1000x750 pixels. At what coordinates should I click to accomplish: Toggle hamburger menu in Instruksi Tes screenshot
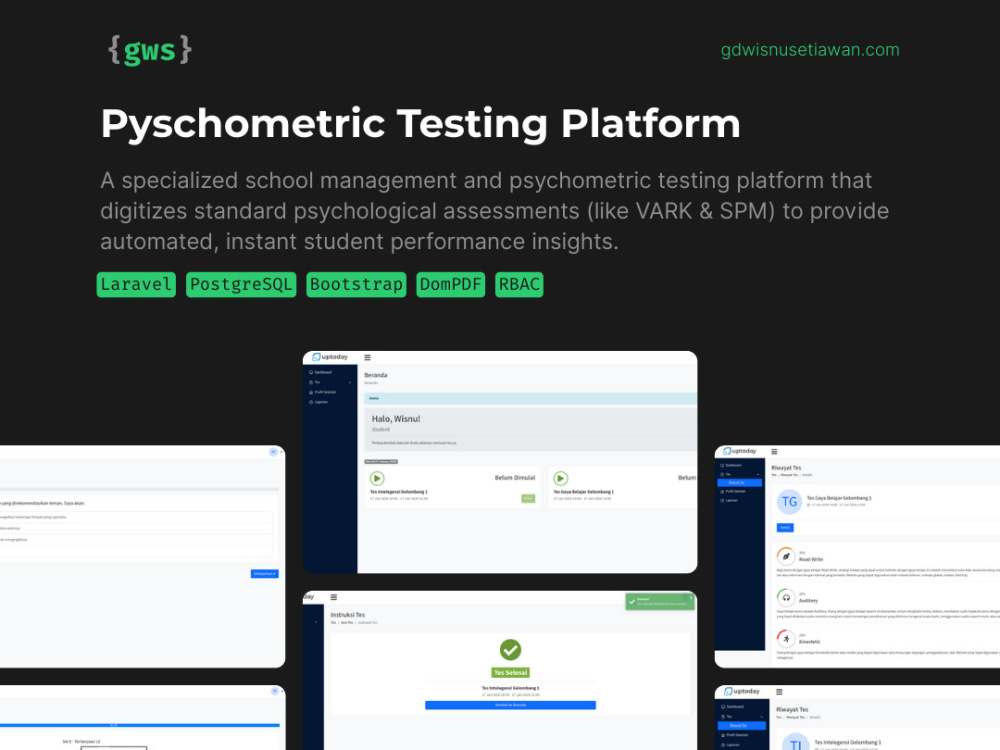[x=334, y=598]
